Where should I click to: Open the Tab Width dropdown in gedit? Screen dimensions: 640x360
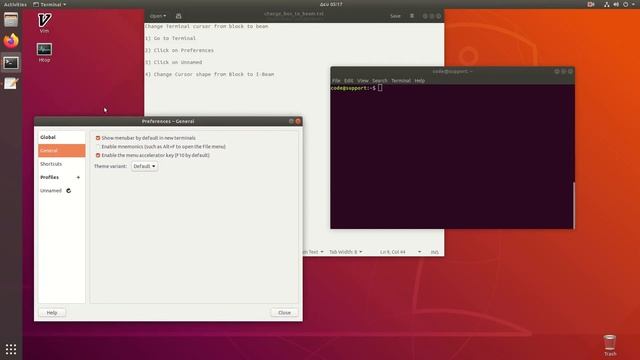pos(345,252)
